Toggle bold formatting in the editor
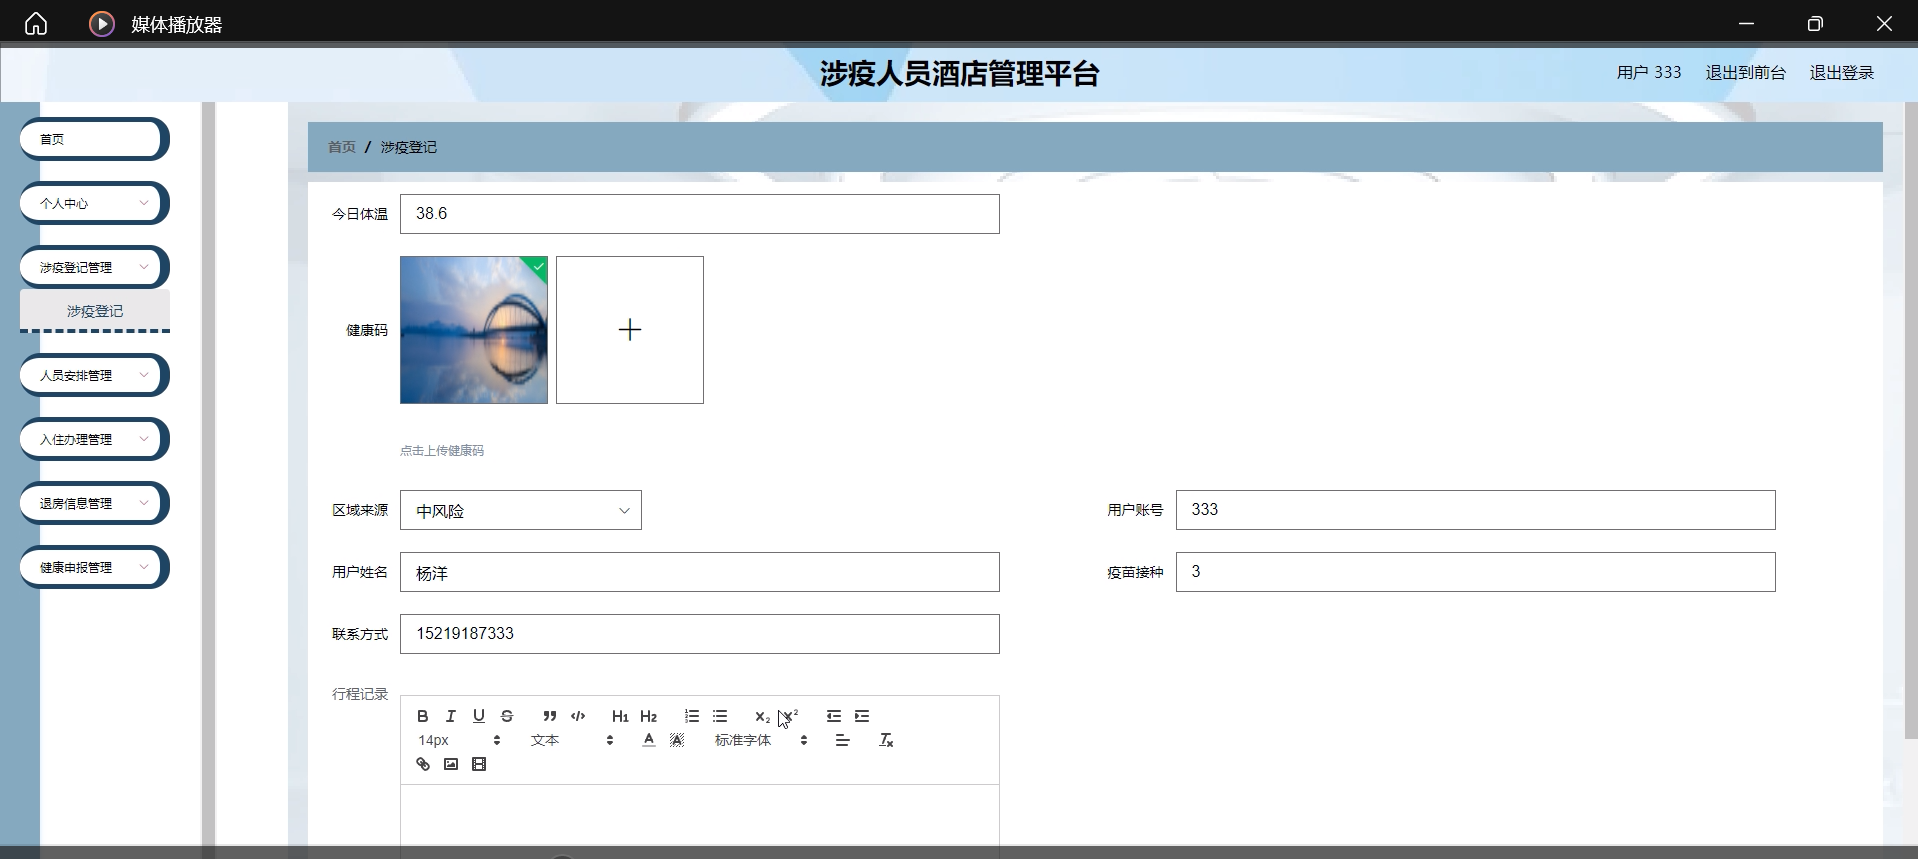 [423, 716]
